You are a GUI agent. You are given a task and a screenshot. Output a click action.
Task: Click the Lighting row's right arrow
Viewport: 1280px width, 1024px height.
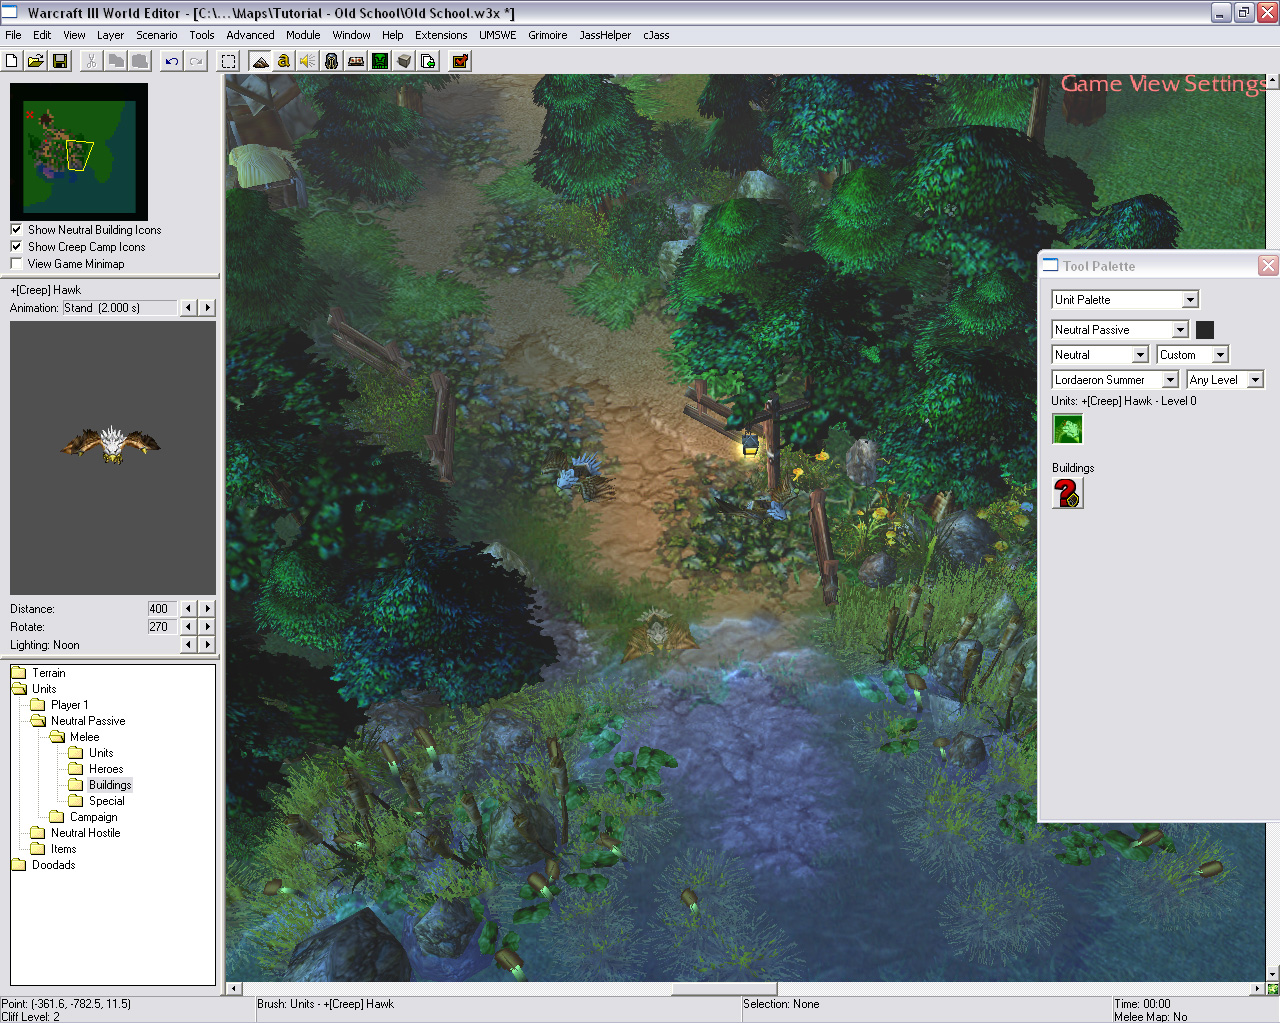point(207,645)
